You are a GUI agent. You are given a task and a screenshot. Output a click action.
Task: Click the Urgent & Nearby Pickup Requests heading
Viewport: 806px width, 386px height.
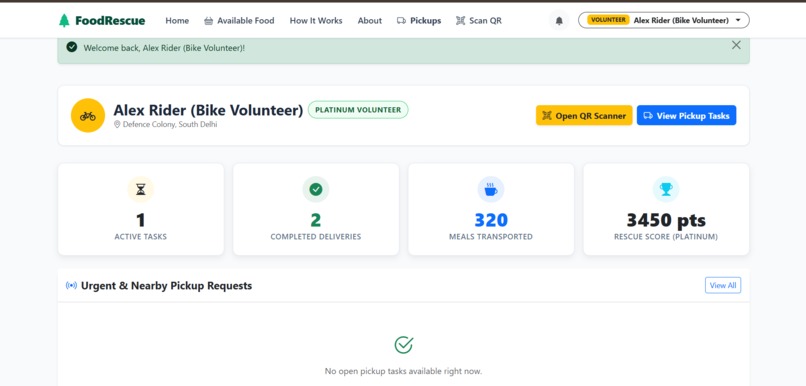(x=167, y=286)
